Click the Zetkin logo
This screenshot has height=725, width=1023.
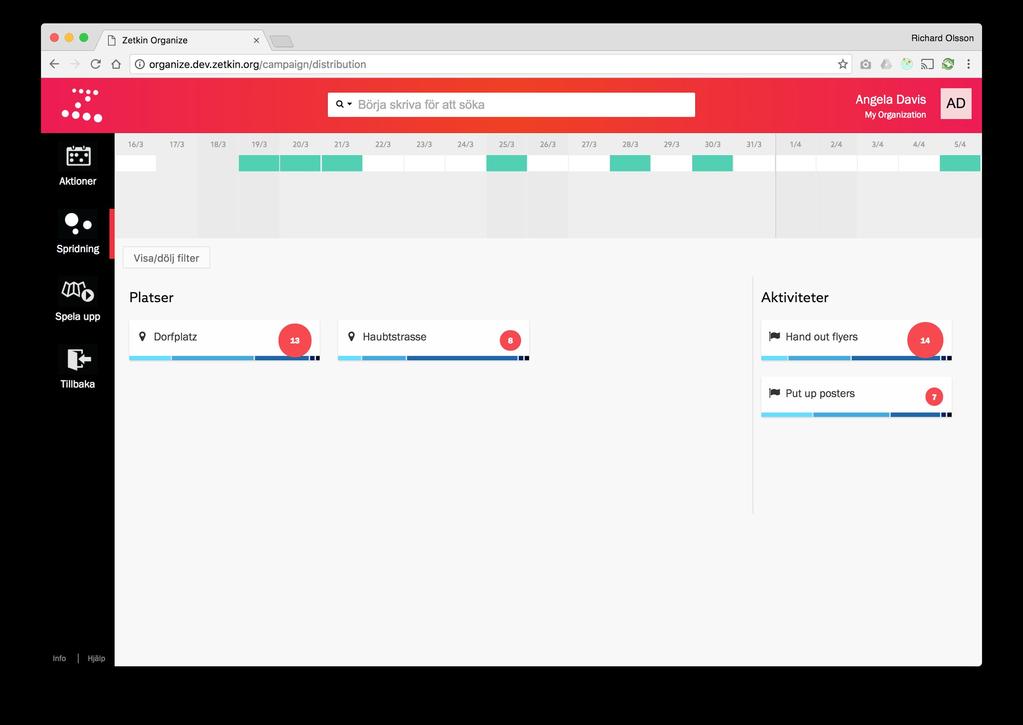pyautogui.click(x=82, y=105)
